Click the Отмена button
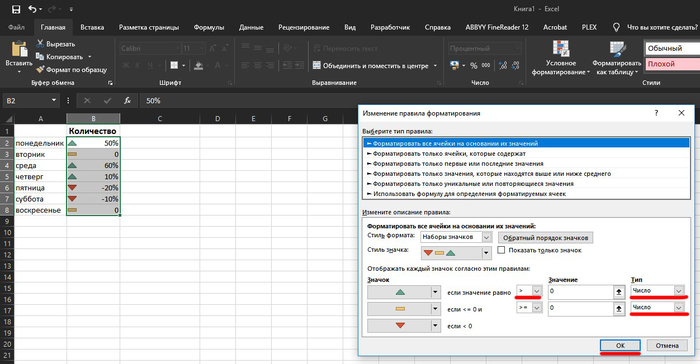The image size is (700, 364). (x=667, y=345)
